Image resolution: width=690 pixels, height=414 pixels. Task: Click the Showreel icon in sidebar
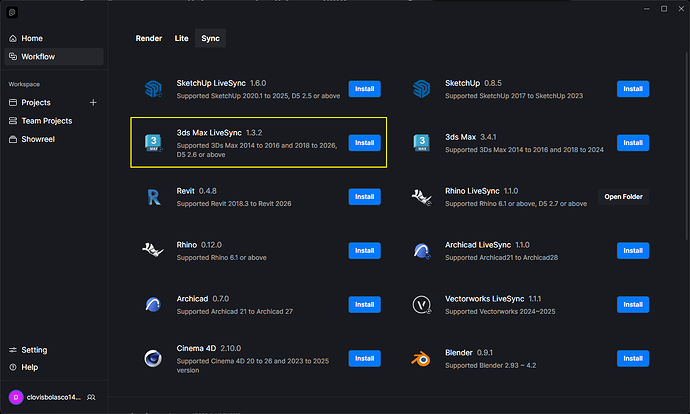13,139
